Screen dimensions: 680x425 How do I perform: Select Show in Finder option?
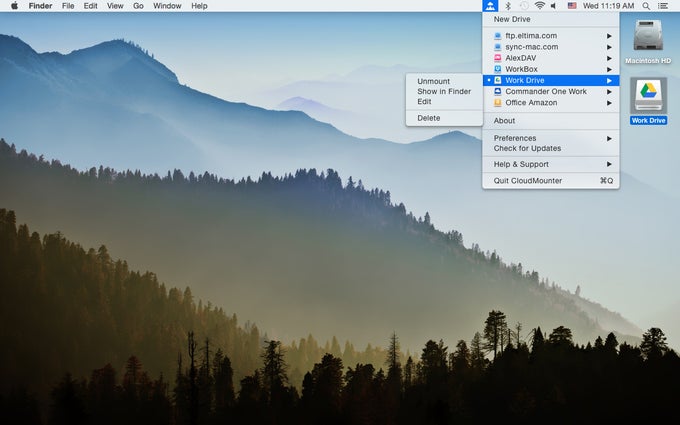(x=443, y=91)
